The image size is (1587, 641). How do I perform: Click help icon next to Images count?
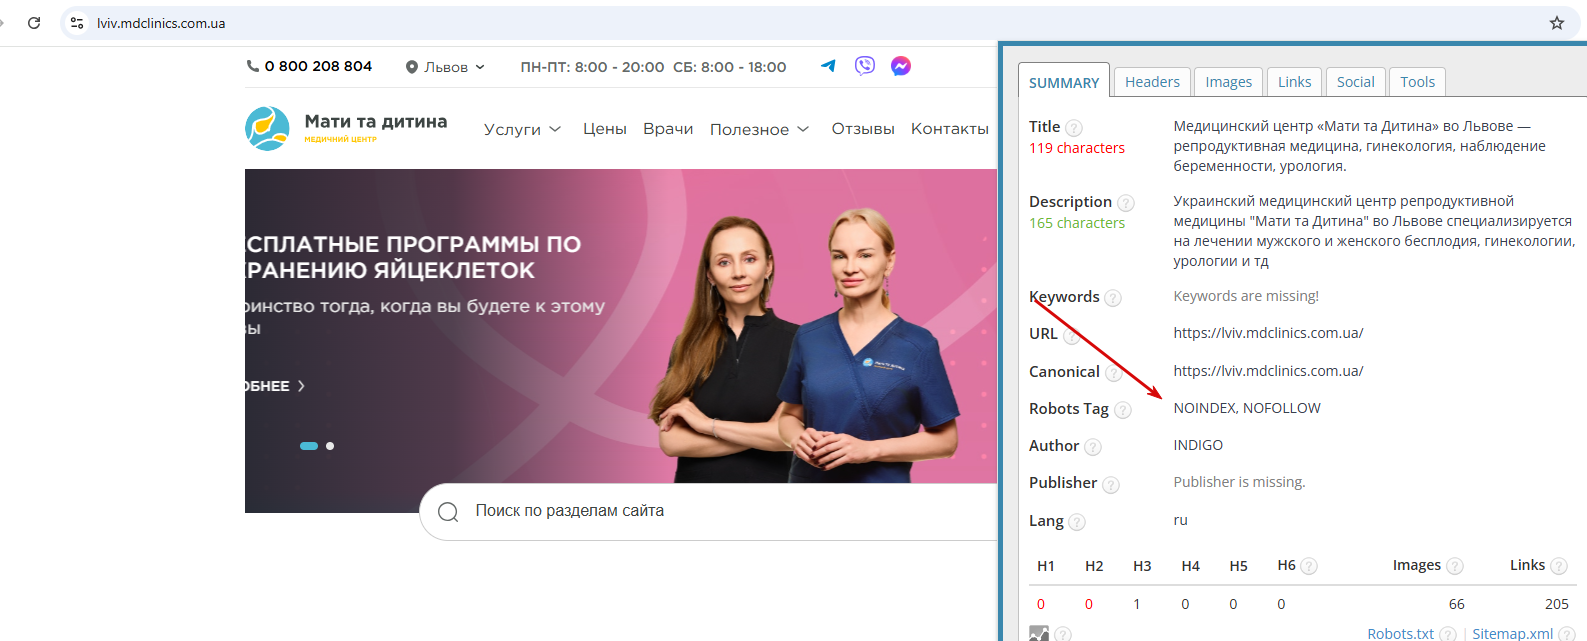1455,566
